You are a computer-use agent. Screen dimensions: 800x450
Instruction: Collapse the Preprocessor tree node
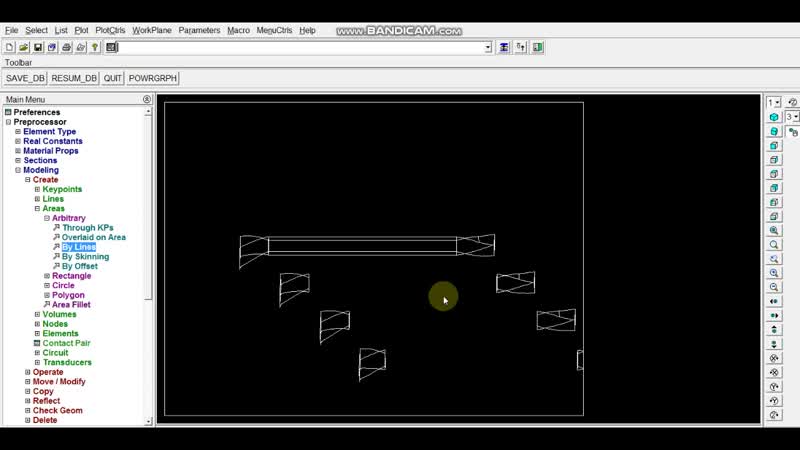pyautogui.click(x=8, y=122)
